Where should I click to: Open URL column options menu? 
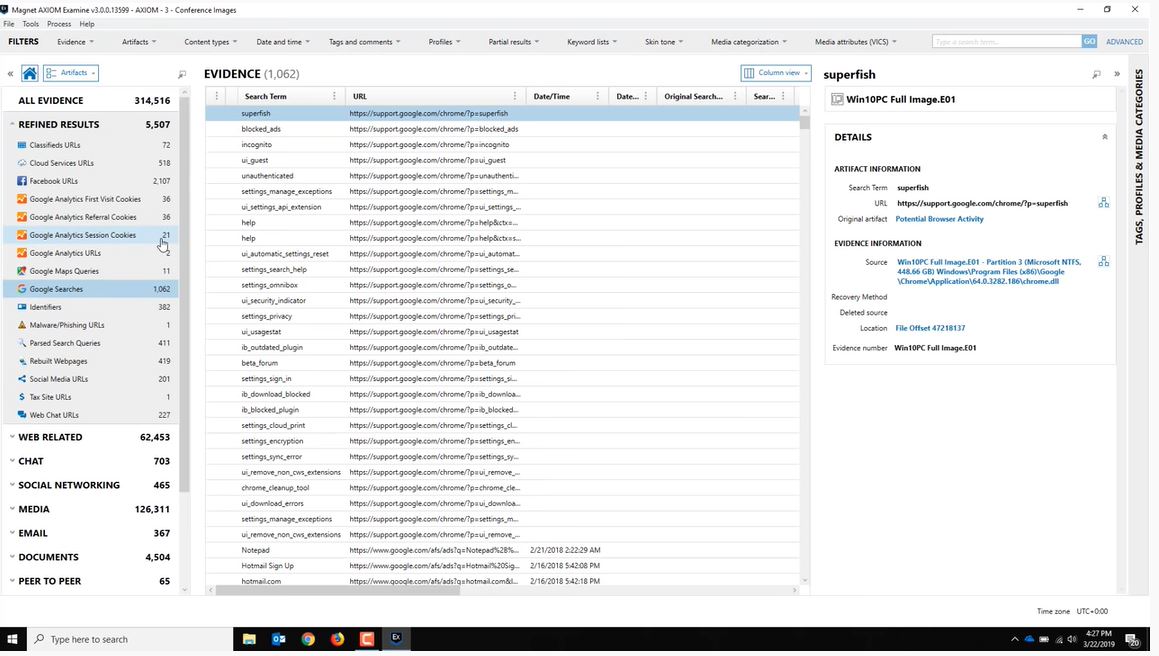point(514,96)
